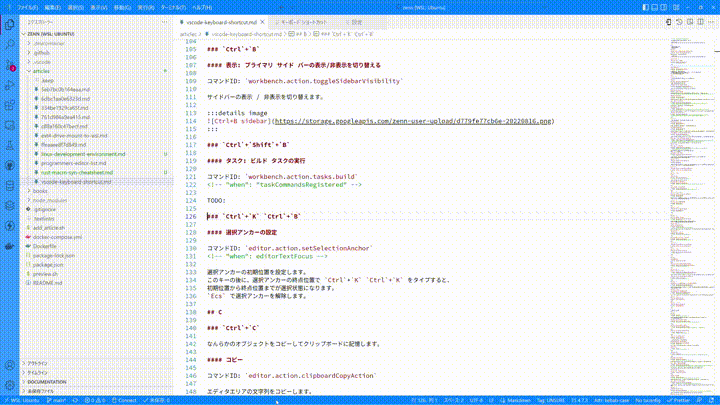Click the errors and warnings count in status bar
The height and width of the screenshot is (405, 720).
(x=95, y=400)
